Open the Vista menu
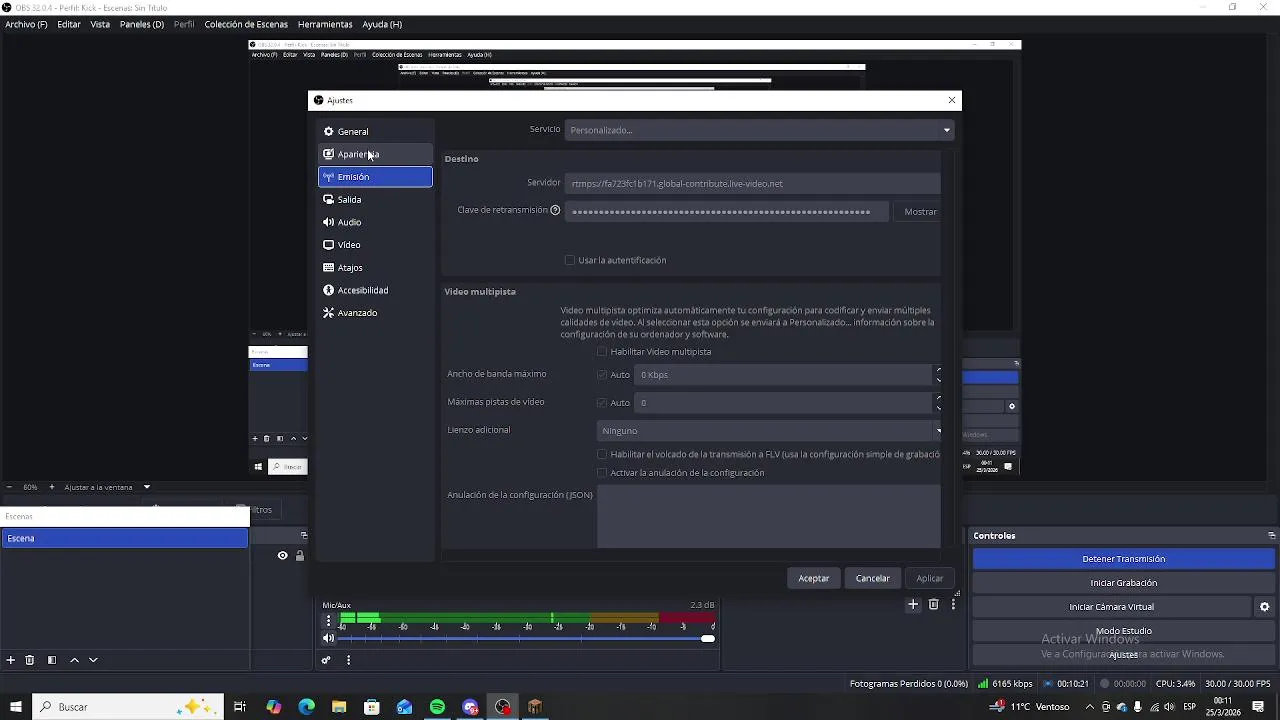The width and height of the screenshot is (1280, 720). click(x=100, y=24)
